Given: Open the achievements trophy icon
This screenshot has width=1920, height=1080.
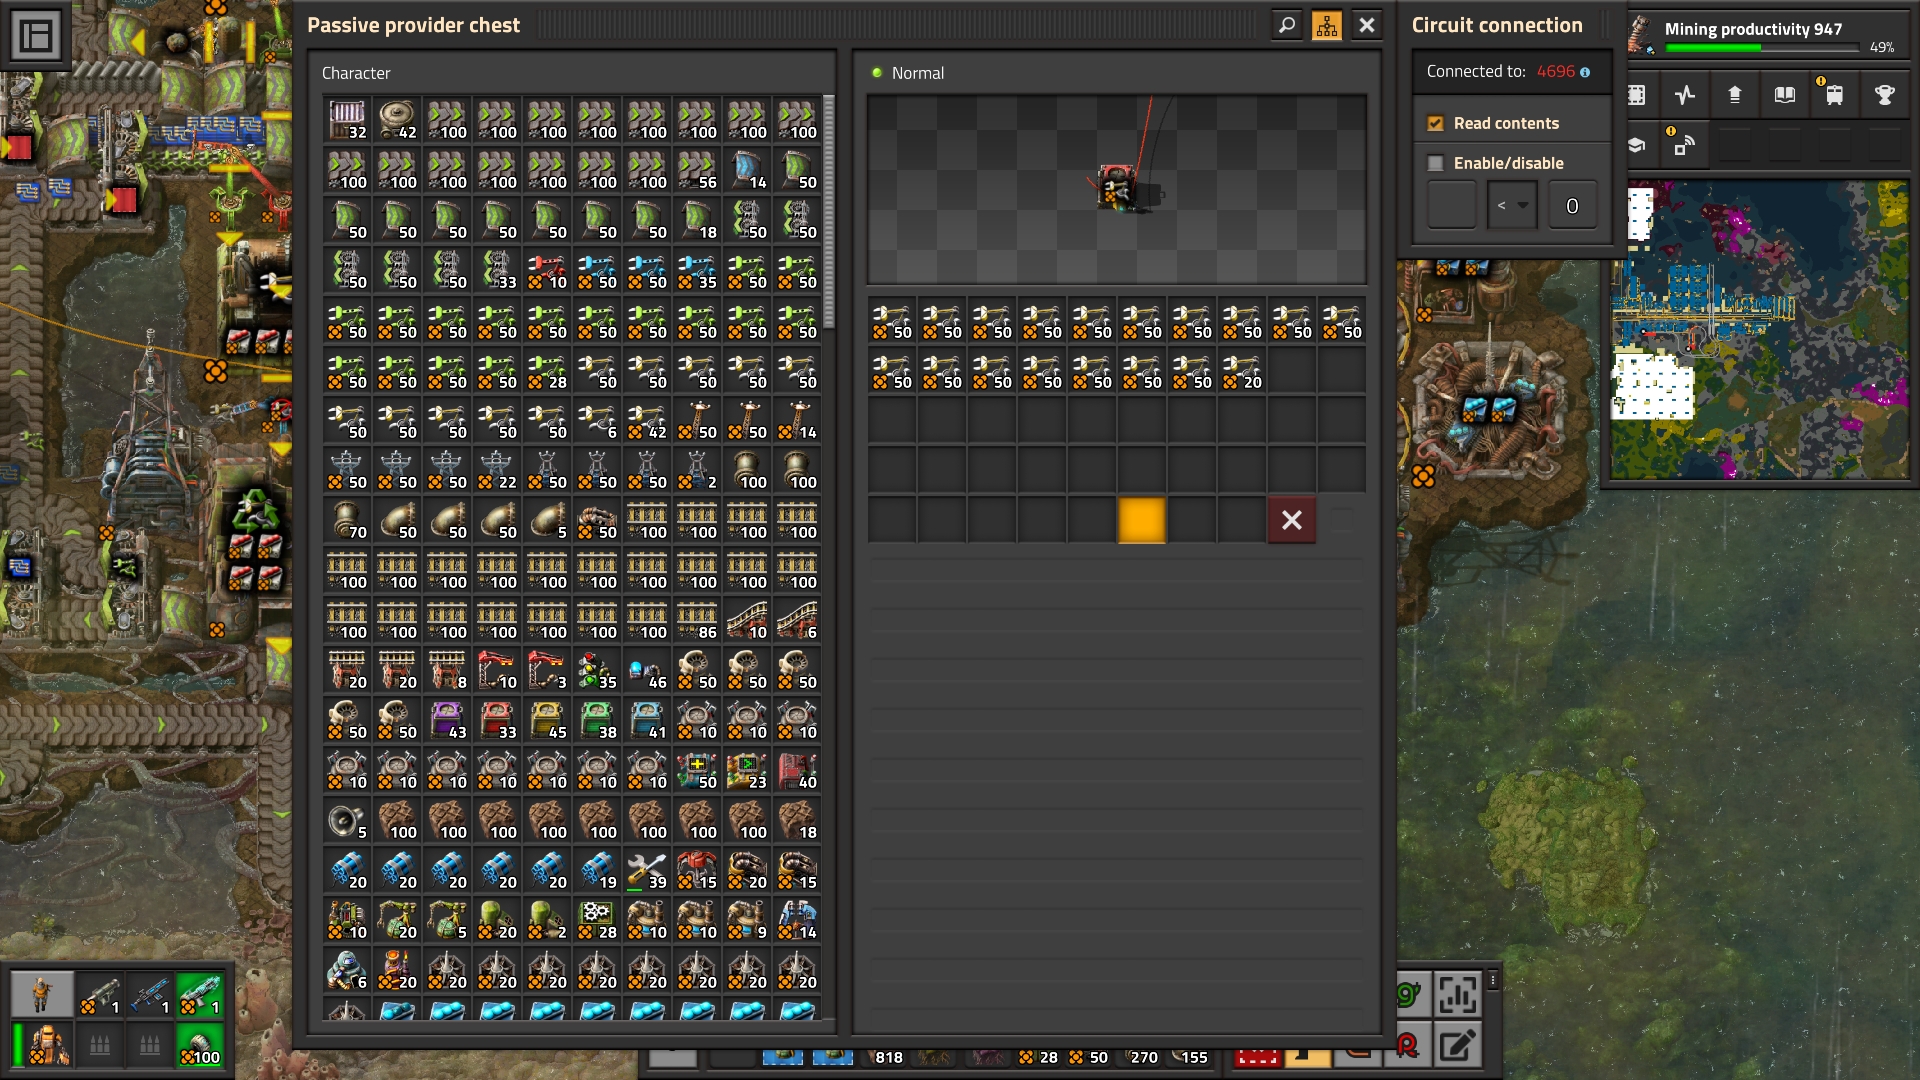Looking at the screenshot, I should (1885, 95).
